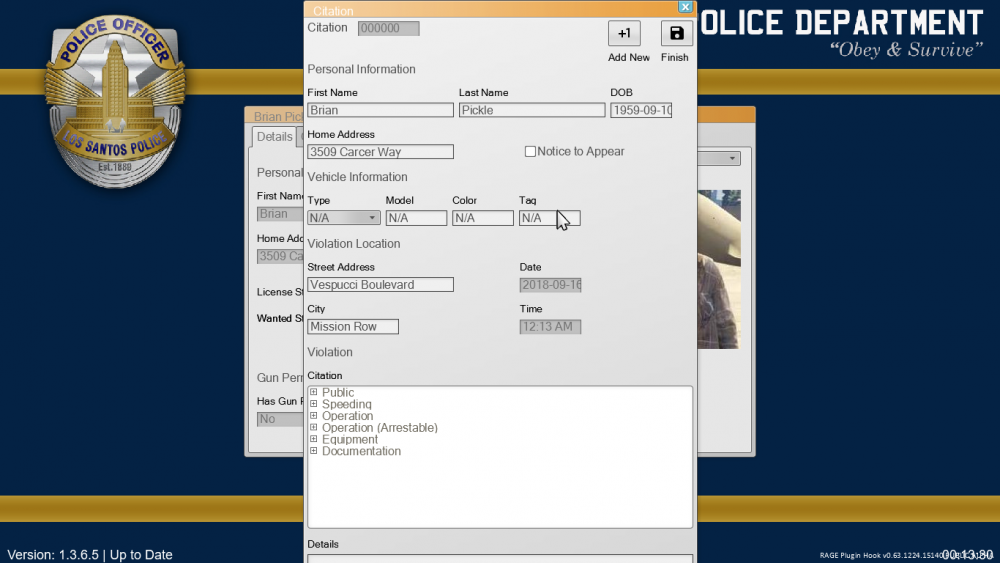The image size is (1000, 563).
Task: Click the Last Name field containing Pickle
Action: pyautogui.click(x=532, y=110)
